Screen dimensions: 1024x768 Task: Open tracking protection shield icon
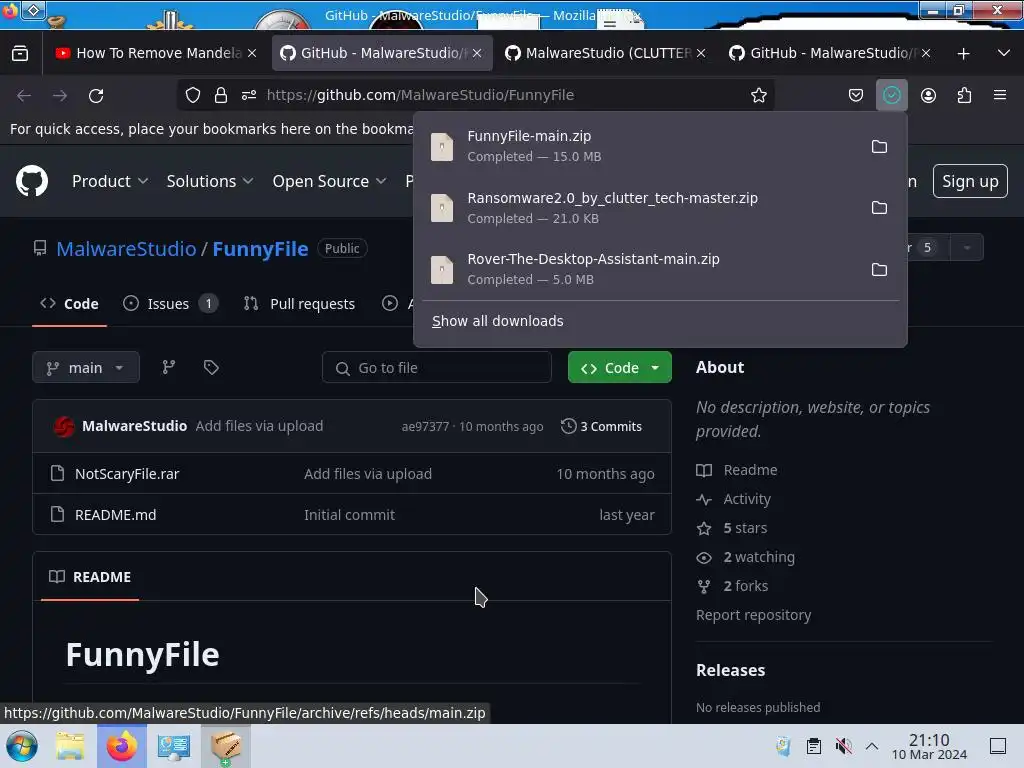(193, 95)
